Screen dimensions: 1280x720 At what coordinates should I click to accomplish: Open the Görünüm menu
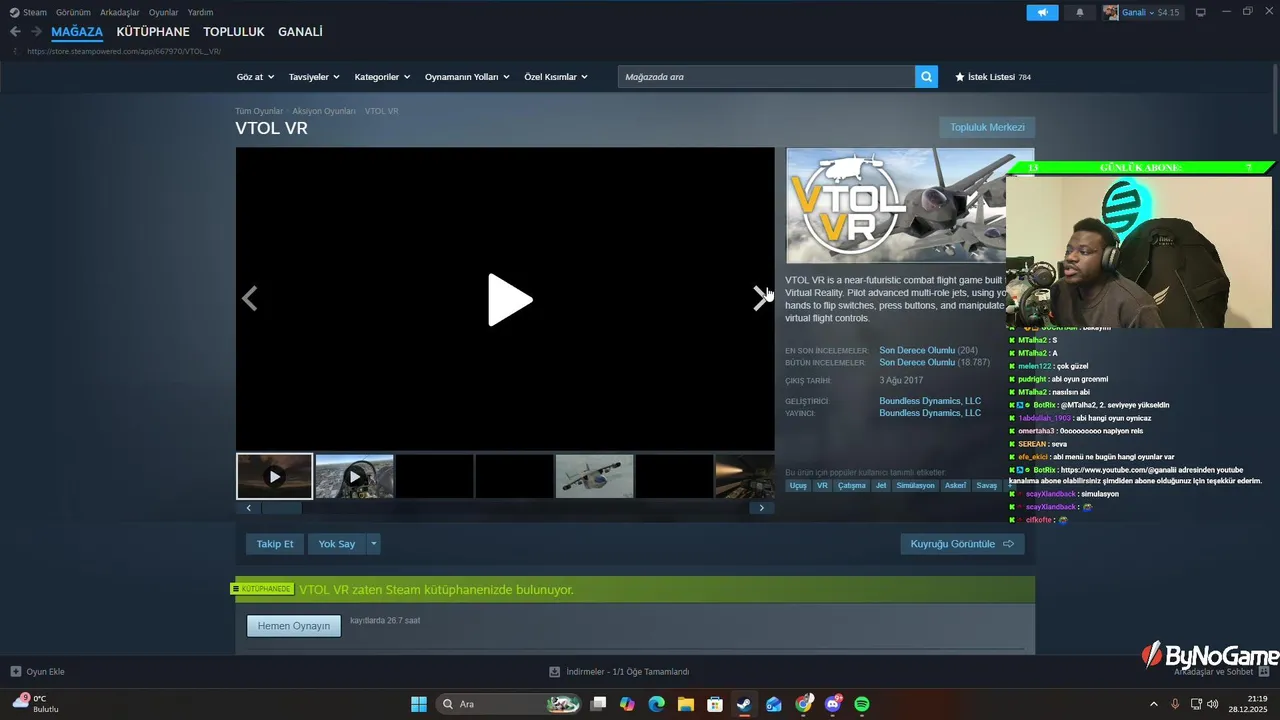click(73, 12)
